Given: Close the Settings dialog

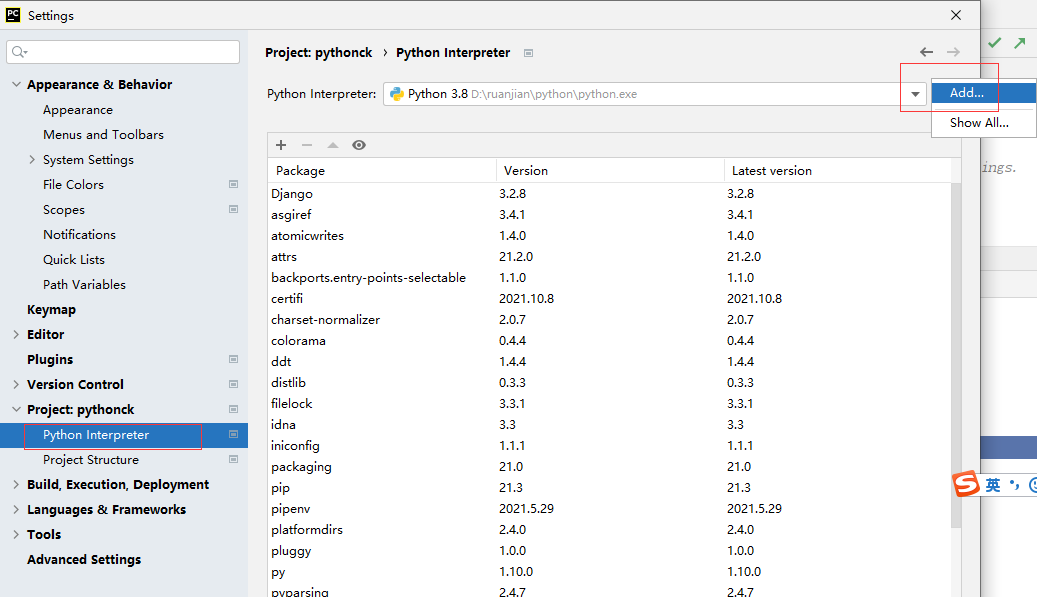Looking at the screenshot, I should pos(956,15).
